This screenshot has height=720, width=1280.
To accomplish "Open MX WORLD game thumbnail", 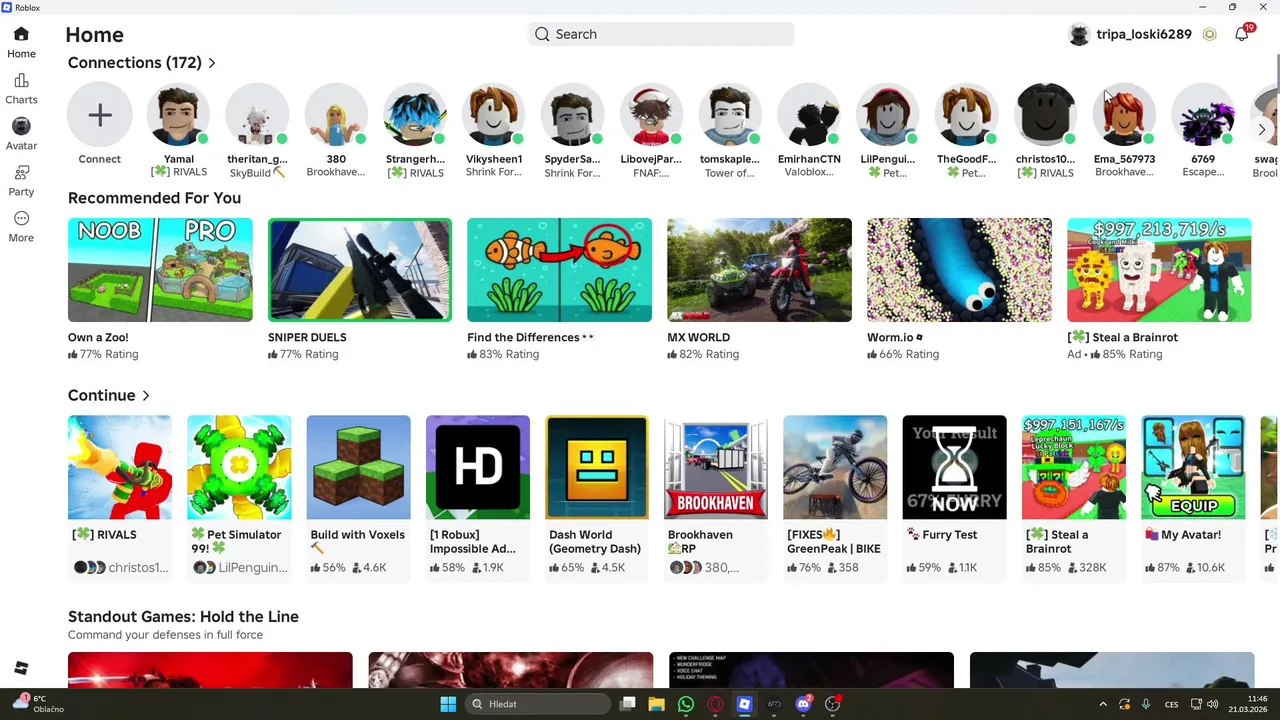I will coord(759,270).
